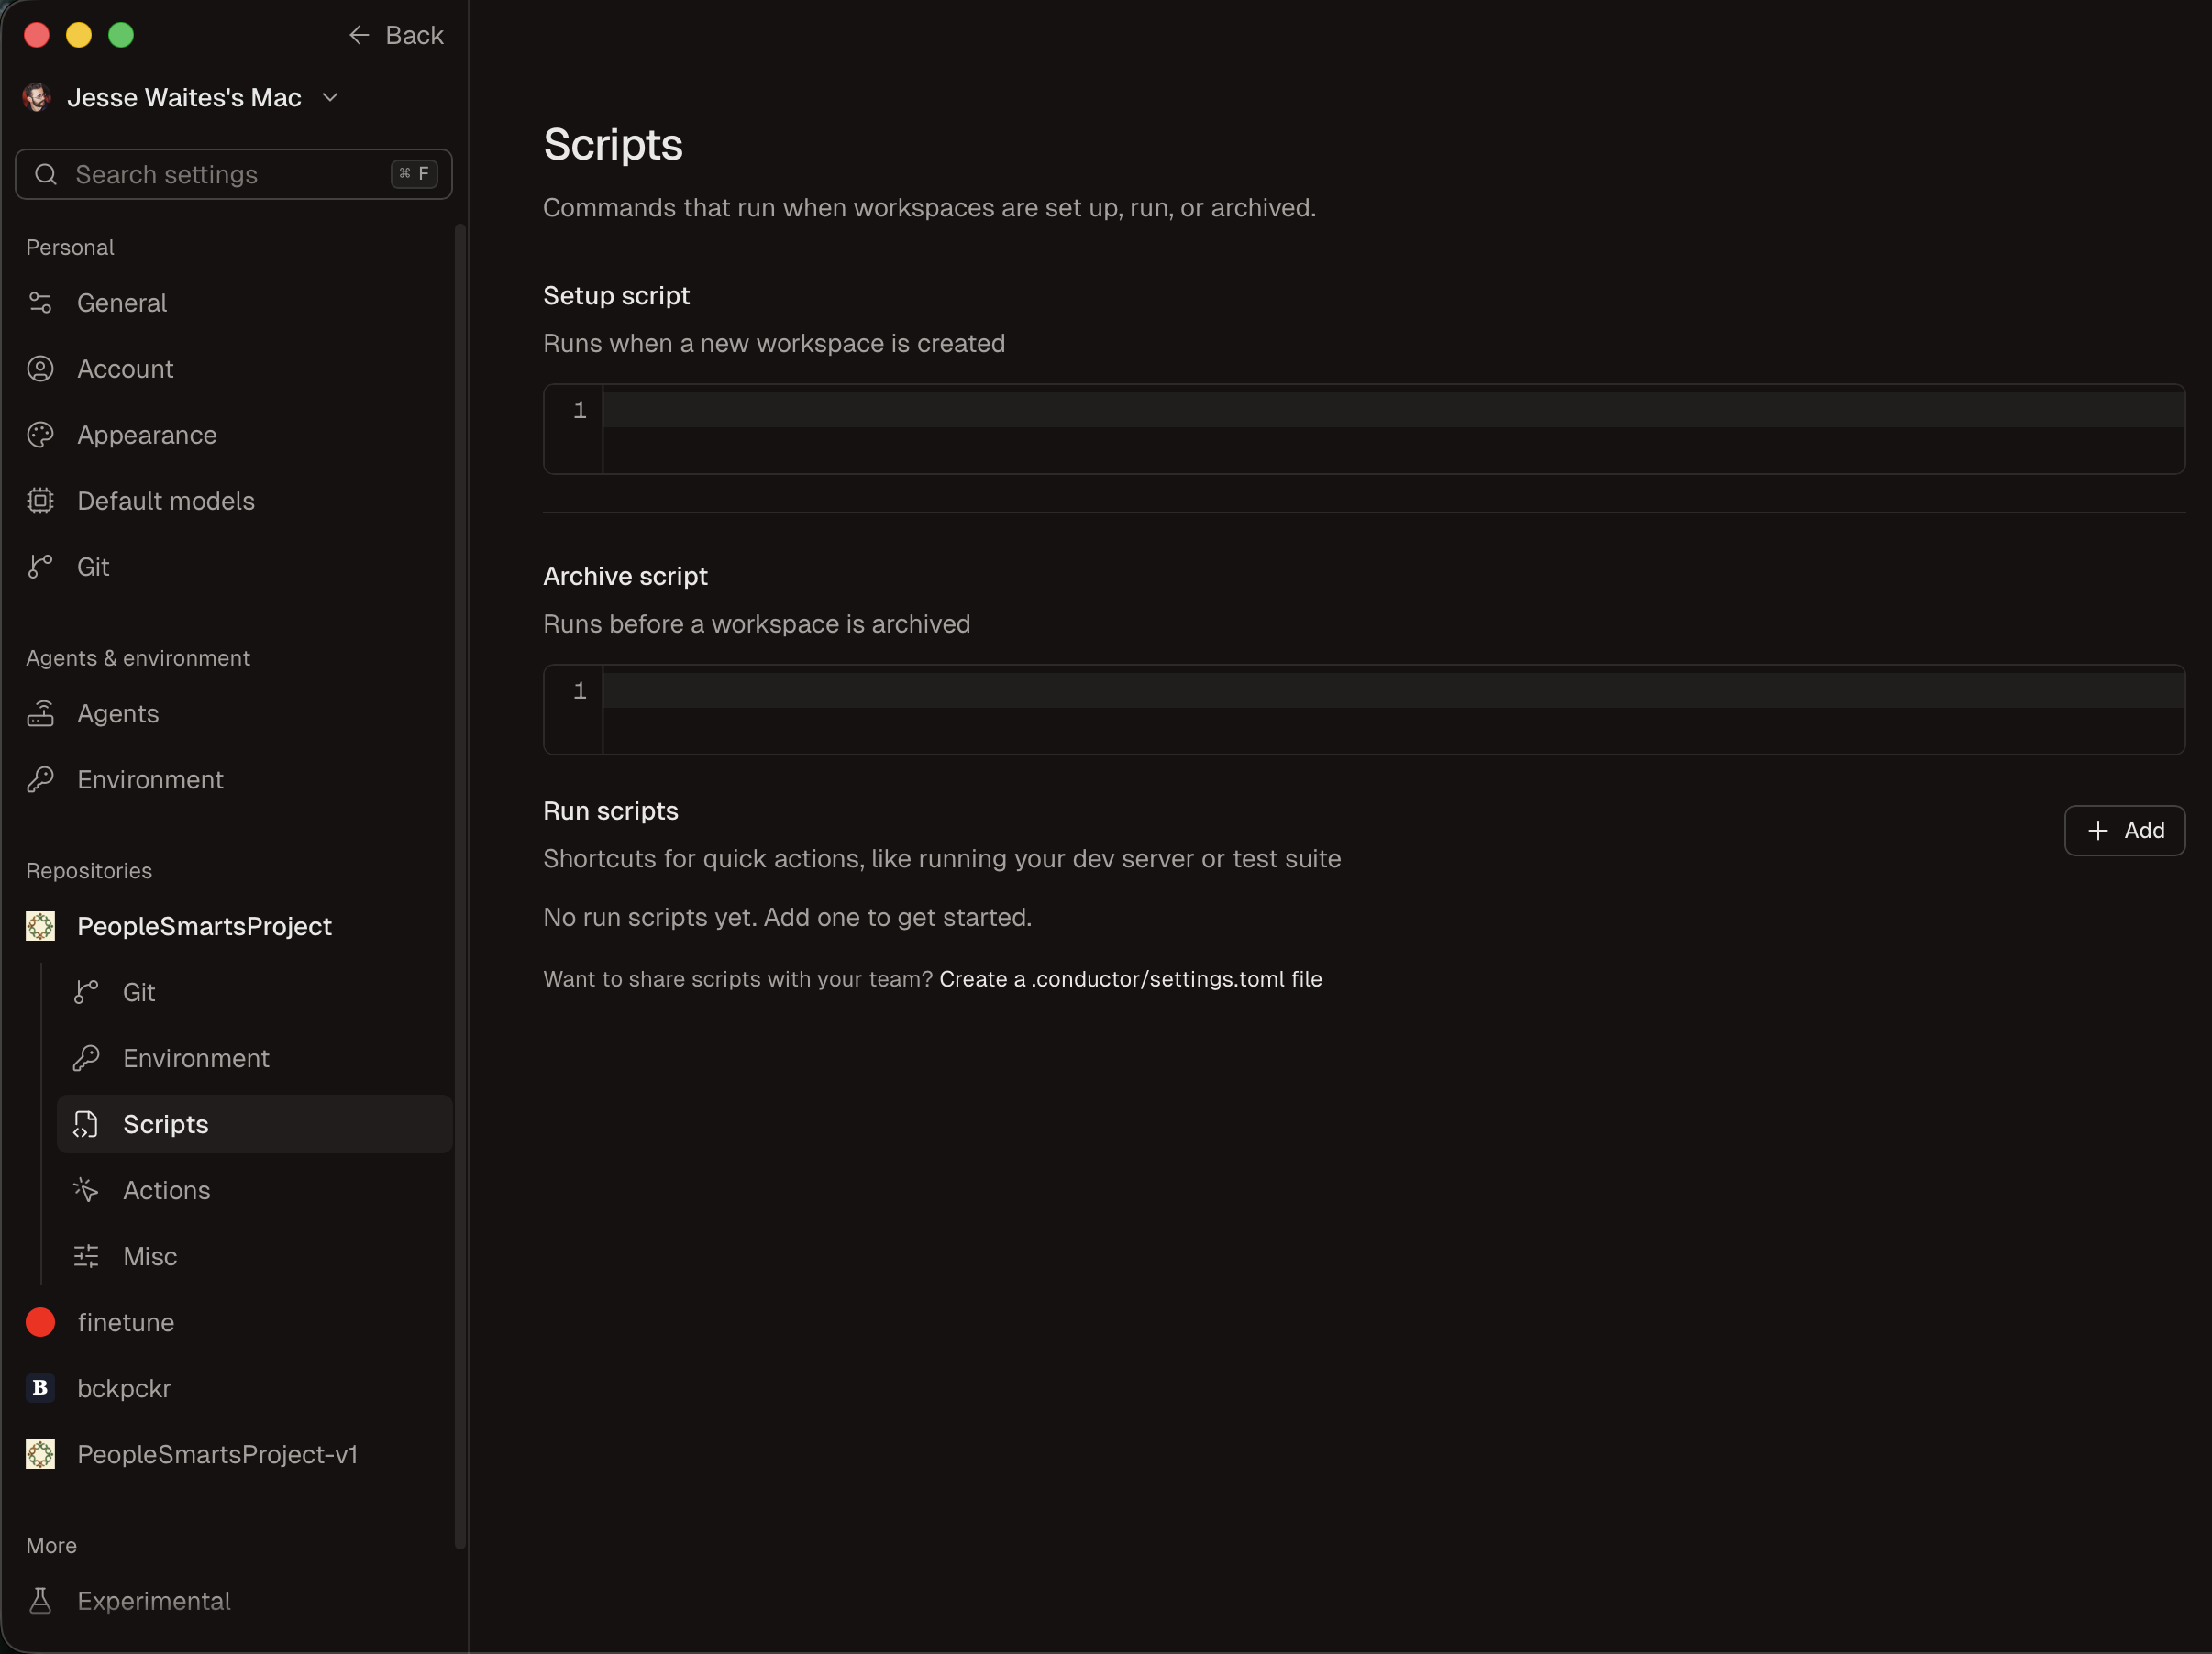Screen dimensions: 2212x1654
Task: Click the personal Git branch icon
Action: 40,567
